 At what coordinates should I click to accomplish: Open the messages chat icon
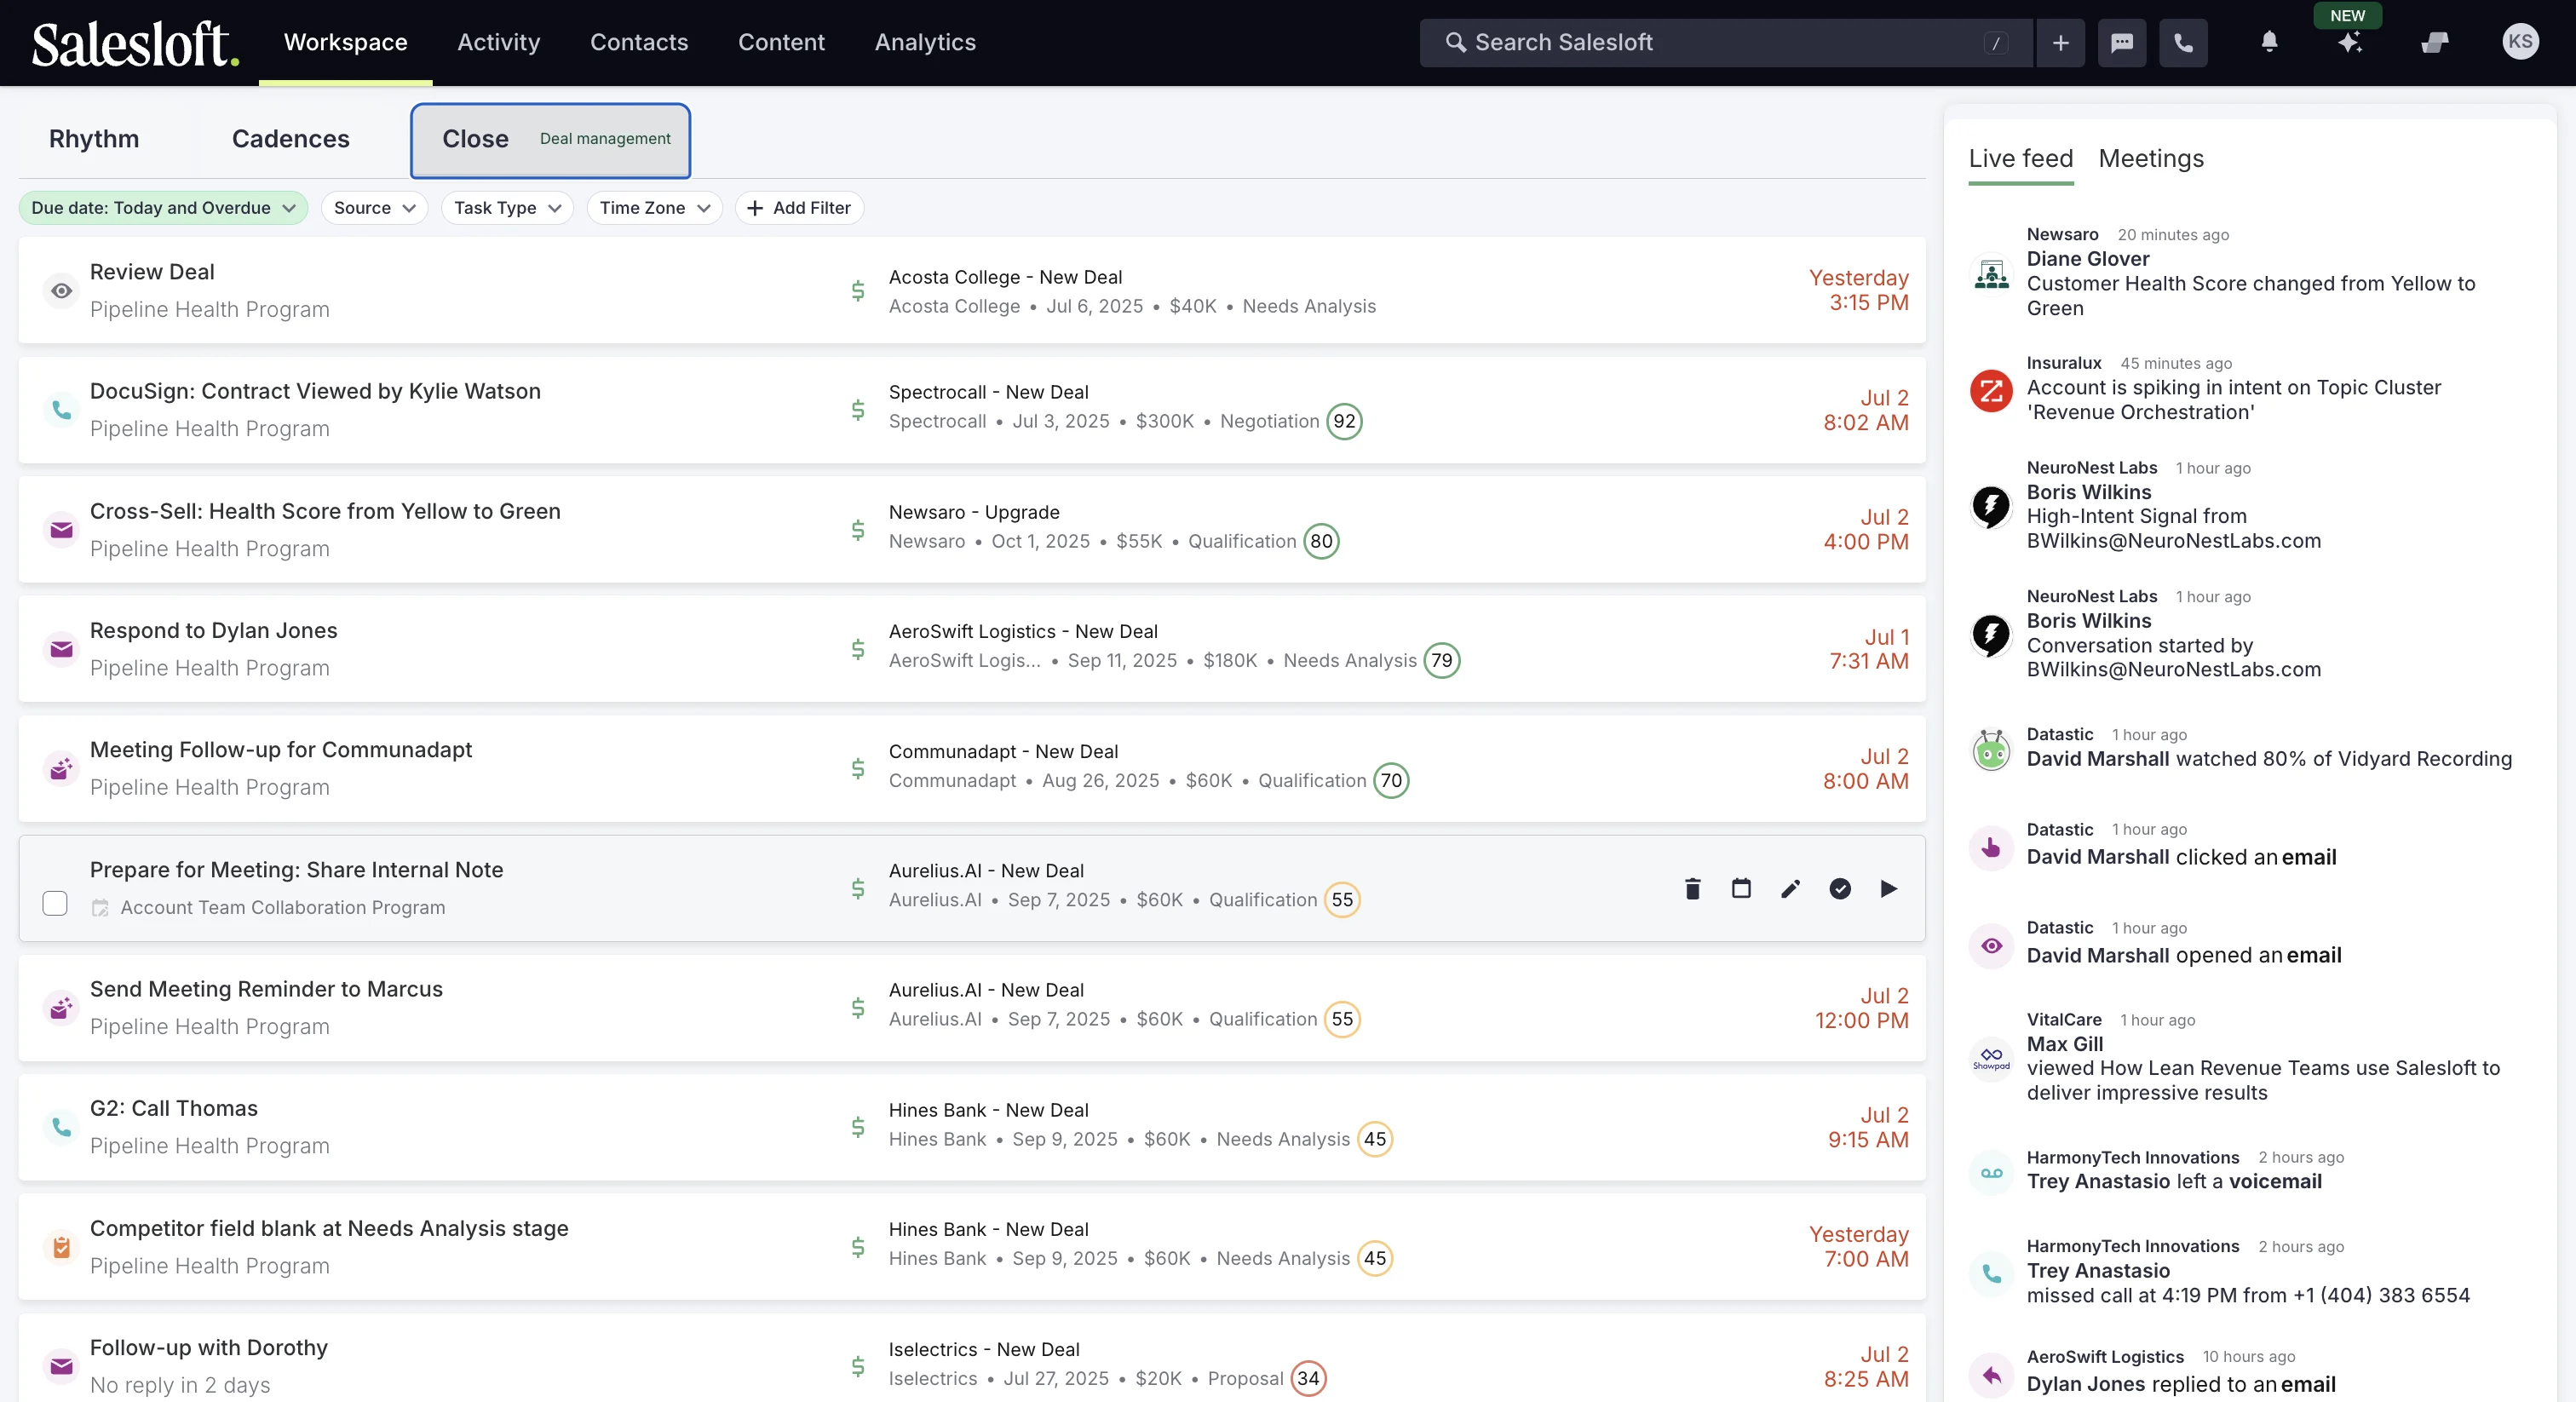[2121, 43]
